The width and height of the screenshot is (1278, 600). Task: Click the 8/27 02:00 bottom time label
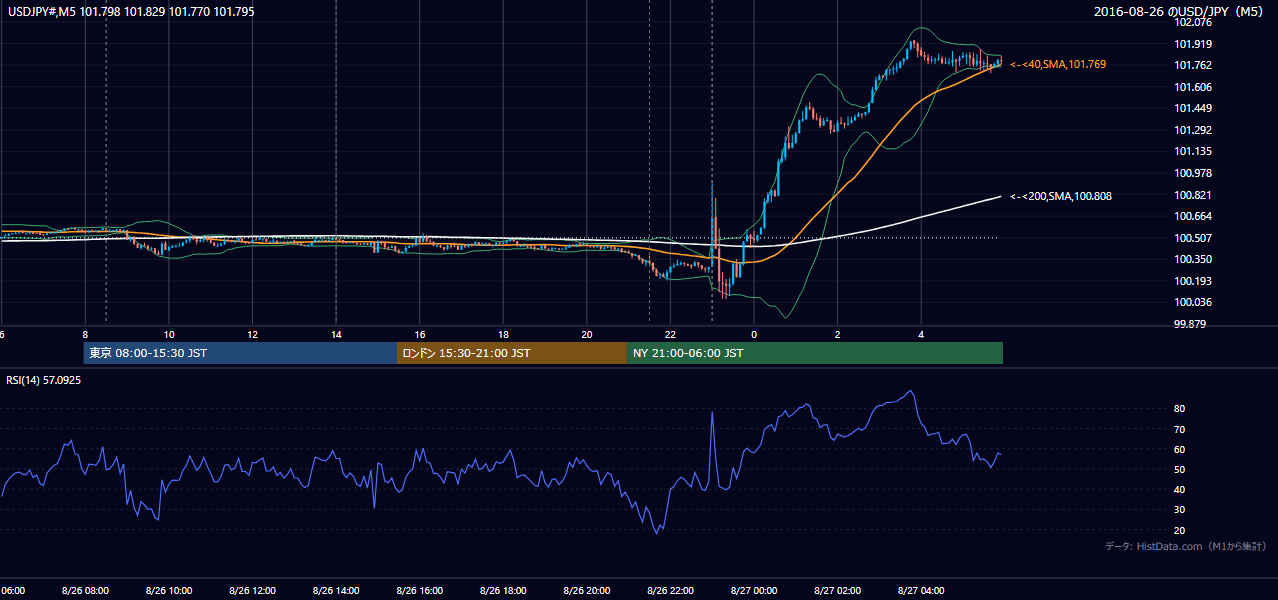[x=837, y=591]
